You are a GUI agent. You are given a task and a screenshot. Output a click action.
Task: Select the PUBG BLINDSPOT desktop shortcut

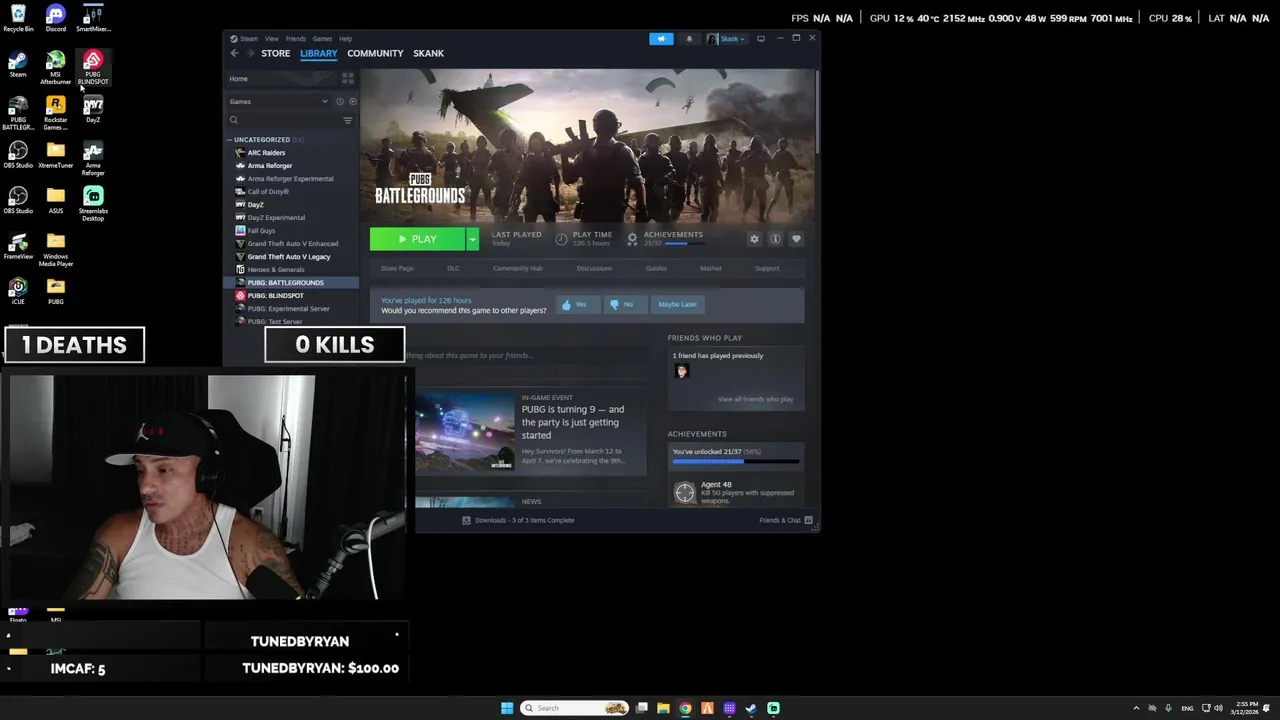(93, 68)
